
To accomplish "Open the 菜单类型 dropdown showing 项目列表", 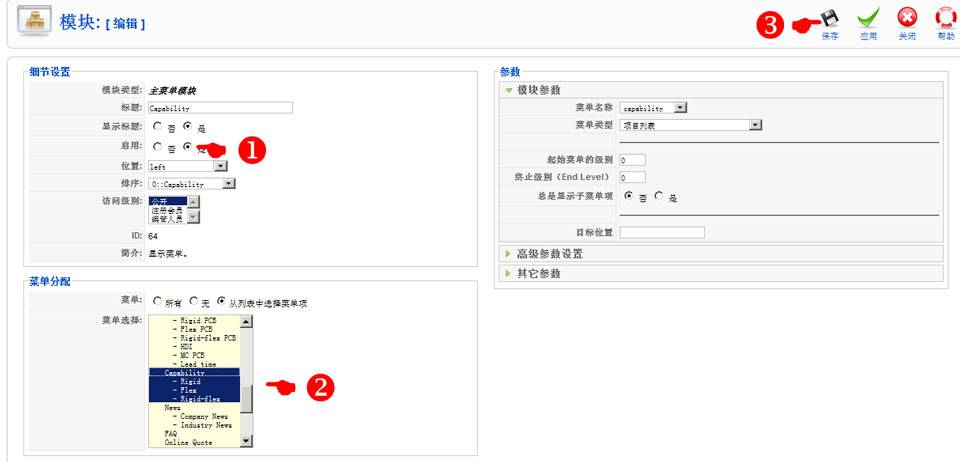I will click(691, 125).
